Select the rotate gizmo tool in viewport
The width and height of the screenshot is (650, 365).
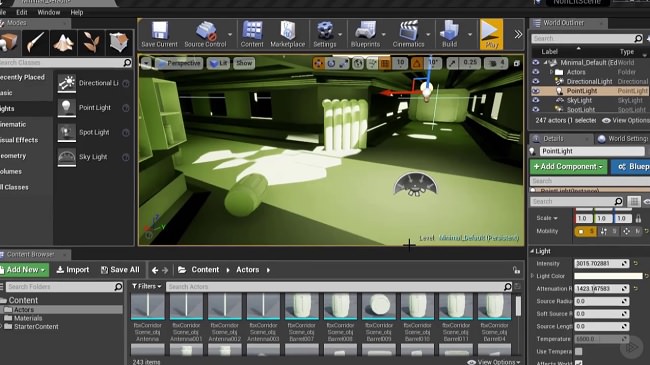coord(331,63)
